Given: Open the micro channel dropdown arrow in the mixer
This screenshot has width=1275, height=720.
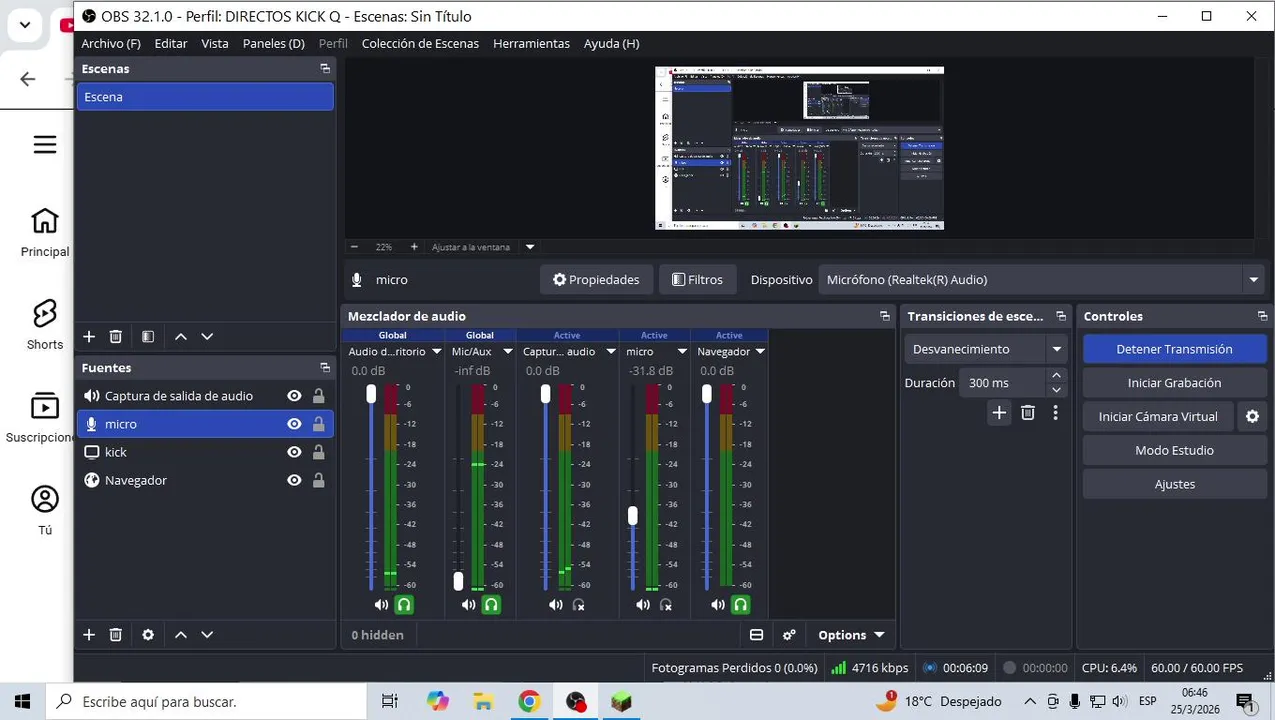Looking at the screenshot, I should coord(682,352).
